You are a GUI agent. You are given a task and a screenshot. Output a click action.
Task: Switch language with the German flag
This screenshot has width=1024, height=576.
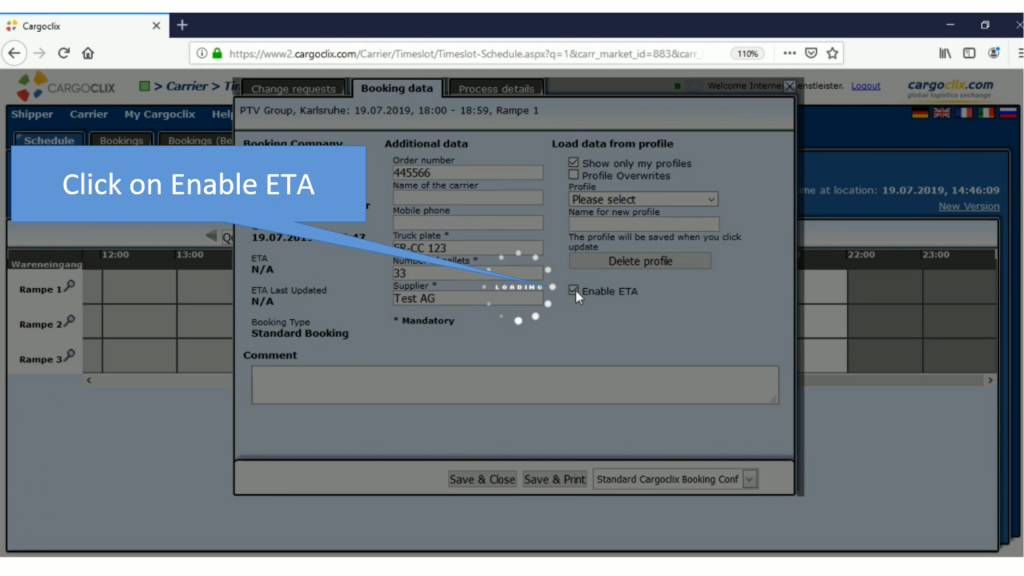(920, 114)
